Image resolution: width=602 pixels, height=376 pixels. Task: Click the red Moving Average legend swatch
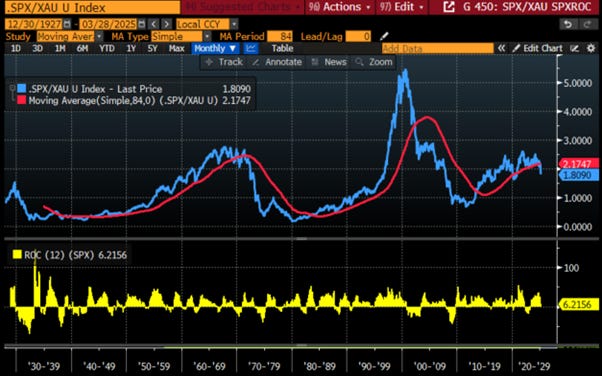[22, 100]
